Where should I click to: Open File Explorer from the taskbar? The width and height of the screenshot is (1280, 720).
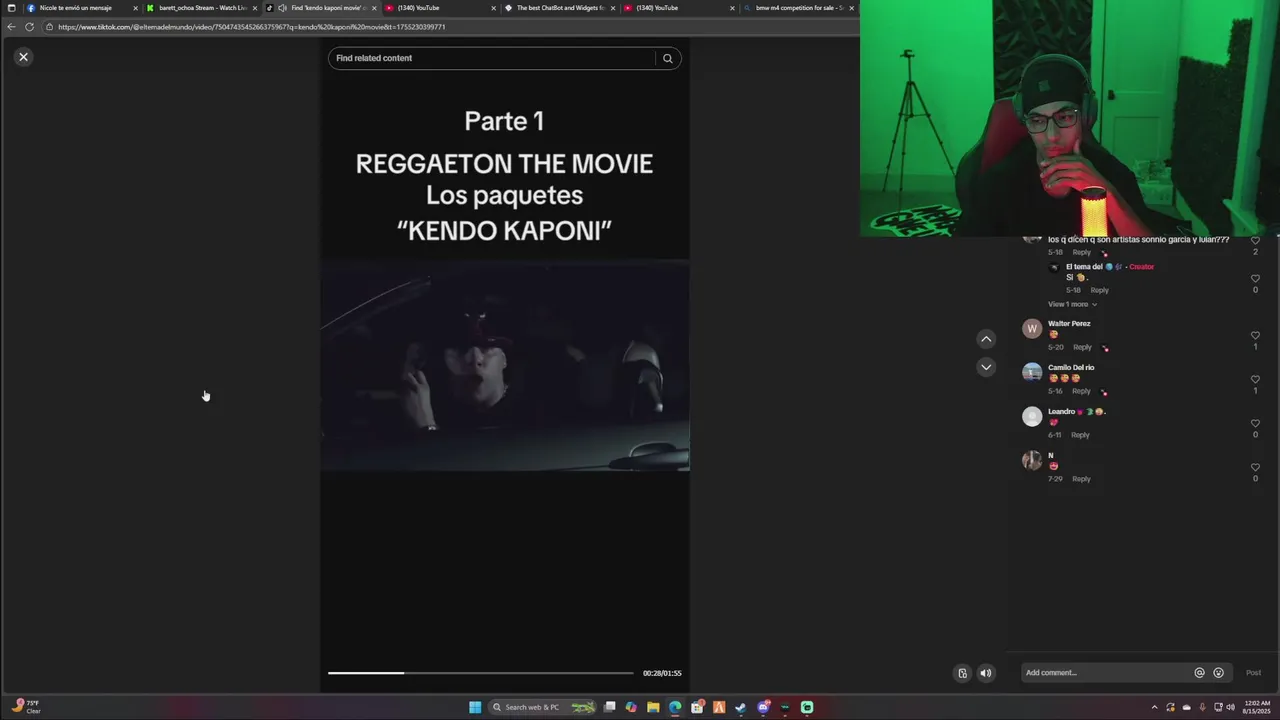click(x=653, y=707)
